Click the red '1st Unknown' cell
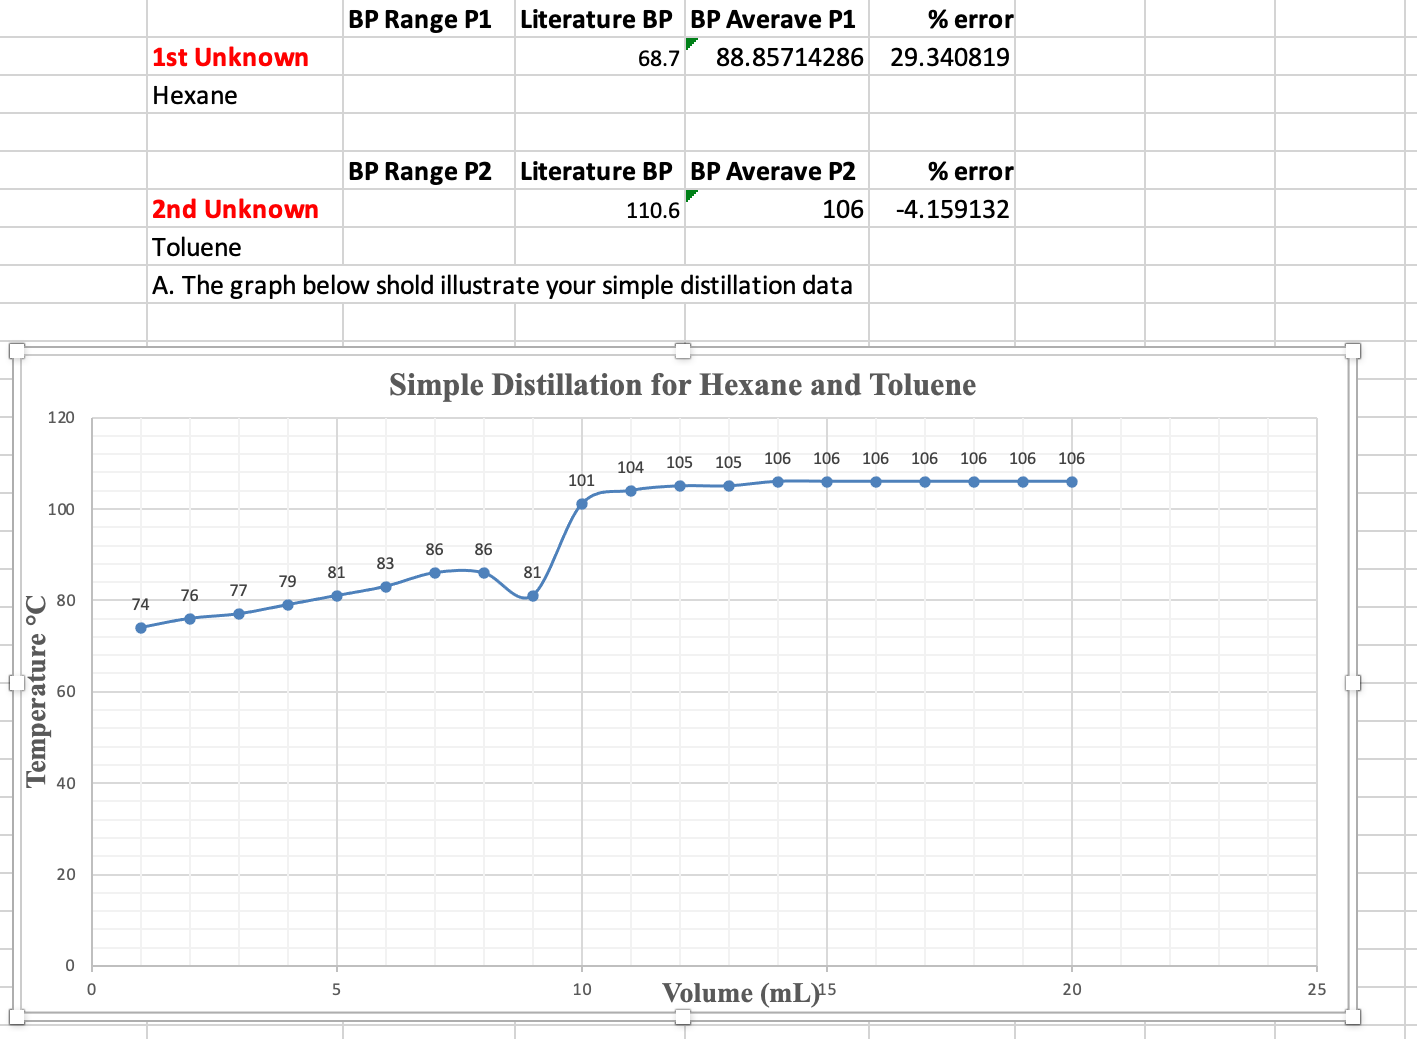The image size is (1417, 1039). pyautogui.click(x=230, y=57)
